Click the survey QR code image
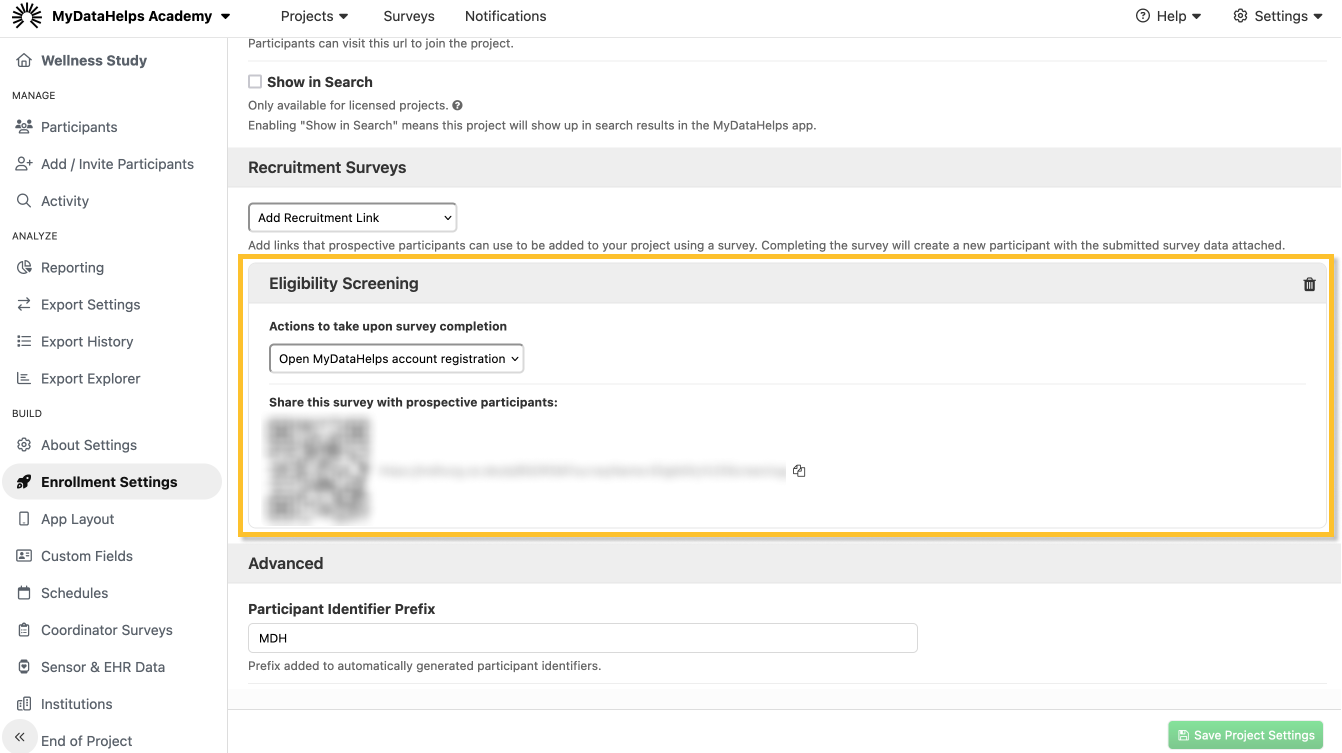 pos(319,470)
